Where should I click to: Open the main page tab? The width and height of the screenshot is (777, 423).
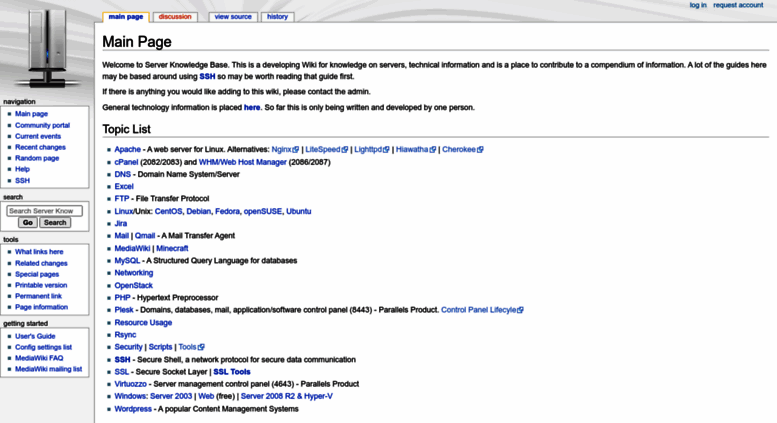pyautogui.click(x=126, y=17)
